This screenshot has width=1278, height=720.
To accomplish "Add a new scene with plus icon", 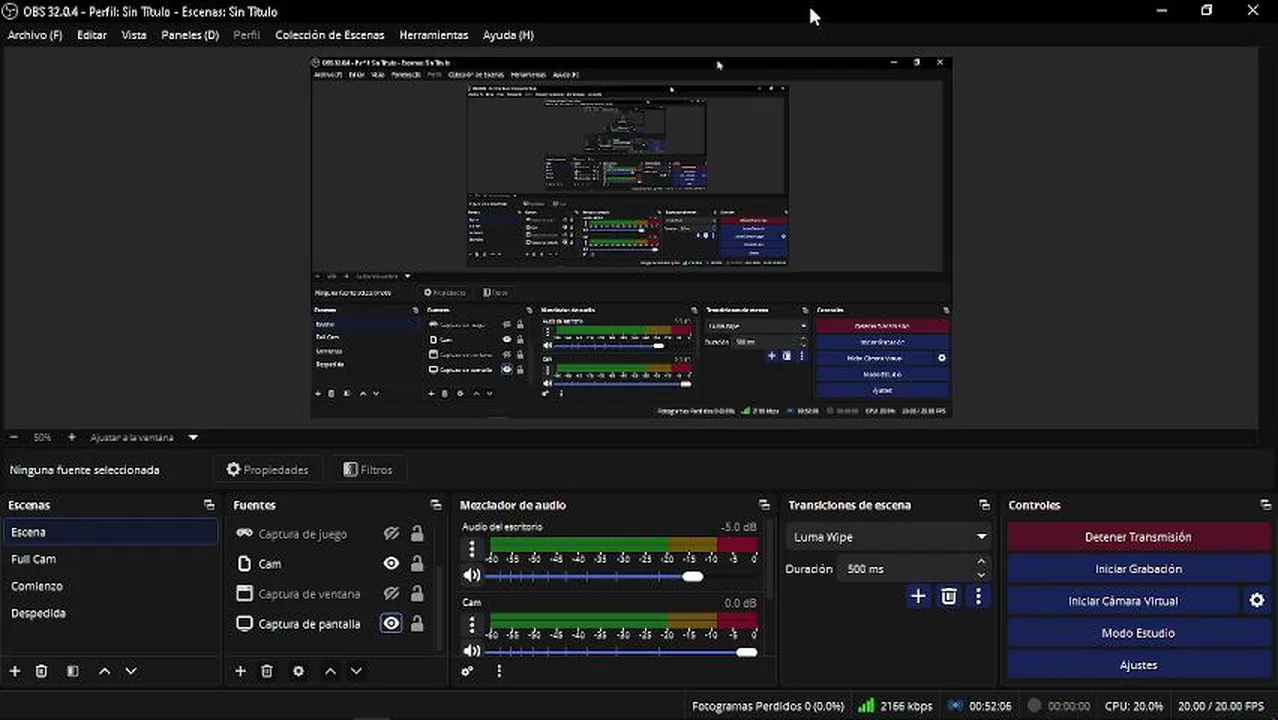I will tap(15, 671).
